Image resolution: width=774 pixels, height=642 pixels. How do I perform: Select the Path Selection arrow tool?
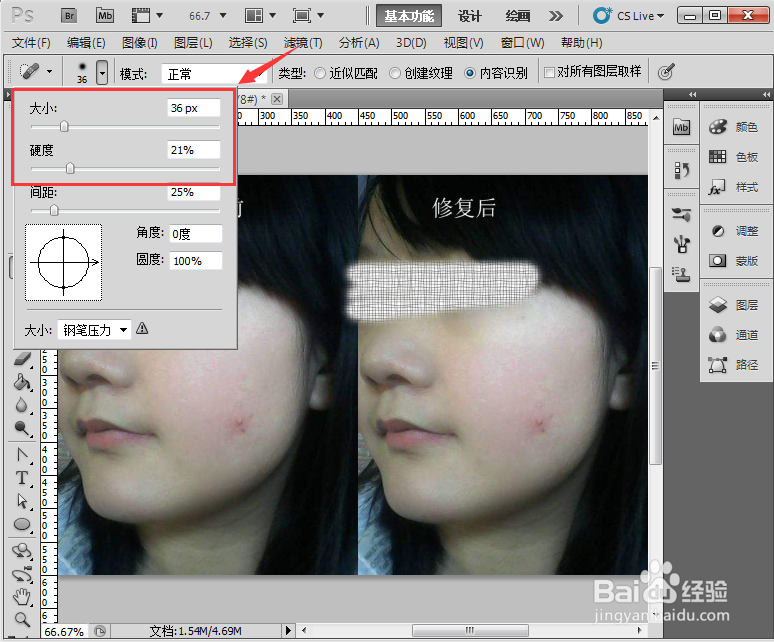[x=22, y=500]
